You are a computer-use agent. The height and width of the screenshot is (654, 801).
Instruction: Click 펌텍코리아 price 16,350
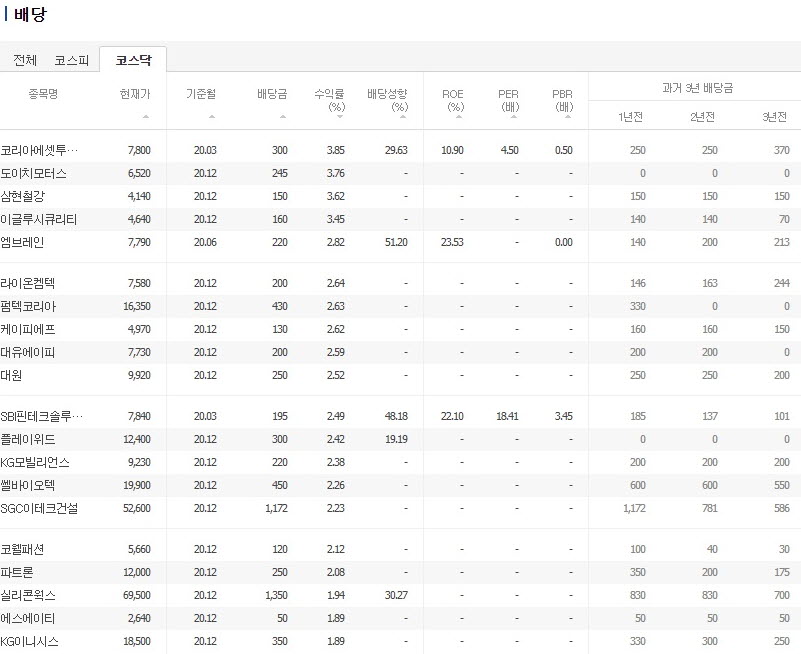click(137, 306)
